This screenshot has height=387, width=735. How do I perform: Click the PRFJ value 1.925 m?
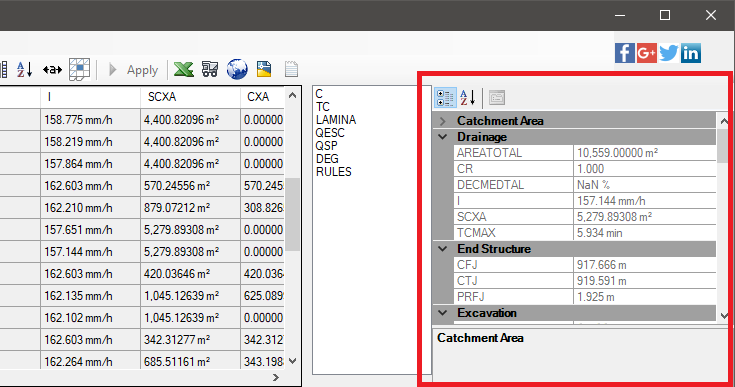coord(645,297)
